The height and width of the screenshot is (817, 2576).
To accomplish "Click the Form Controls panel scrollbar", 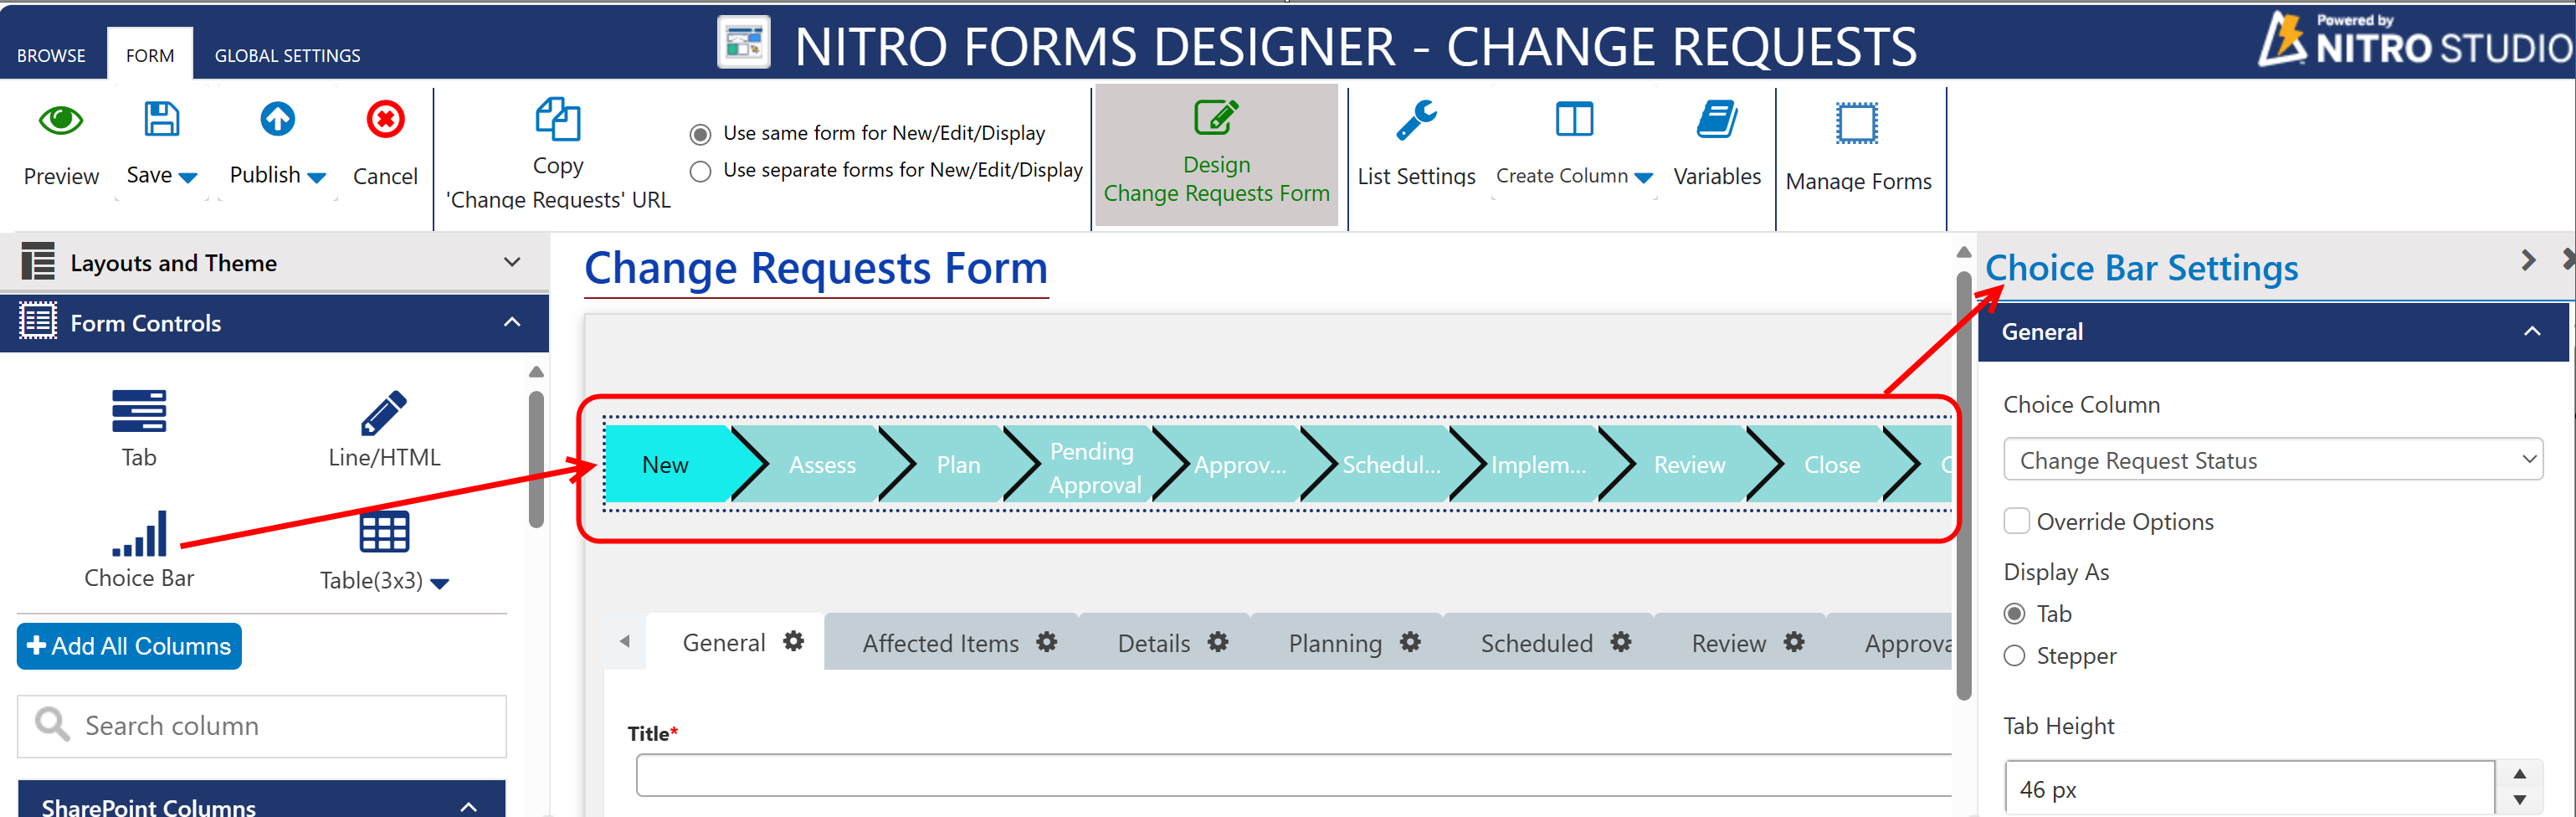I will 536,458.
